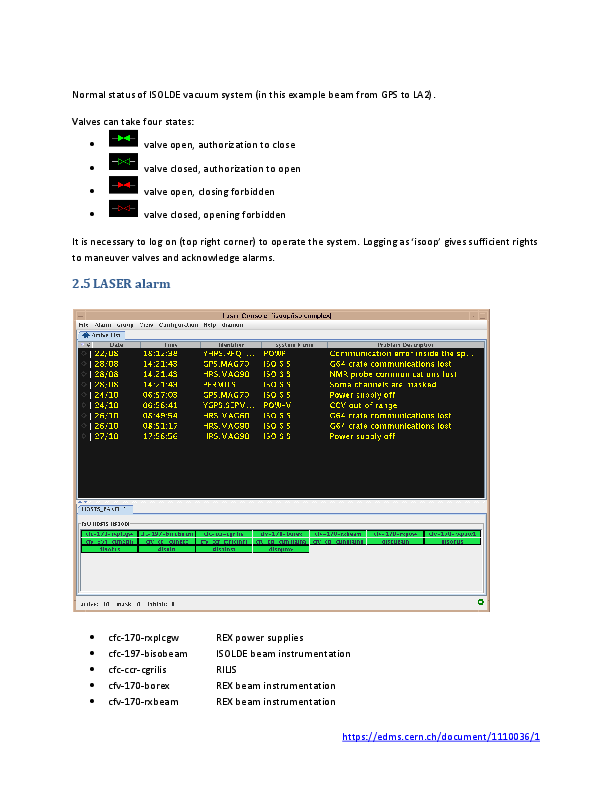Click the row icon beside the 17:56:56 alarm
Viewport: 612px width, 792px height.
point(84,436)
